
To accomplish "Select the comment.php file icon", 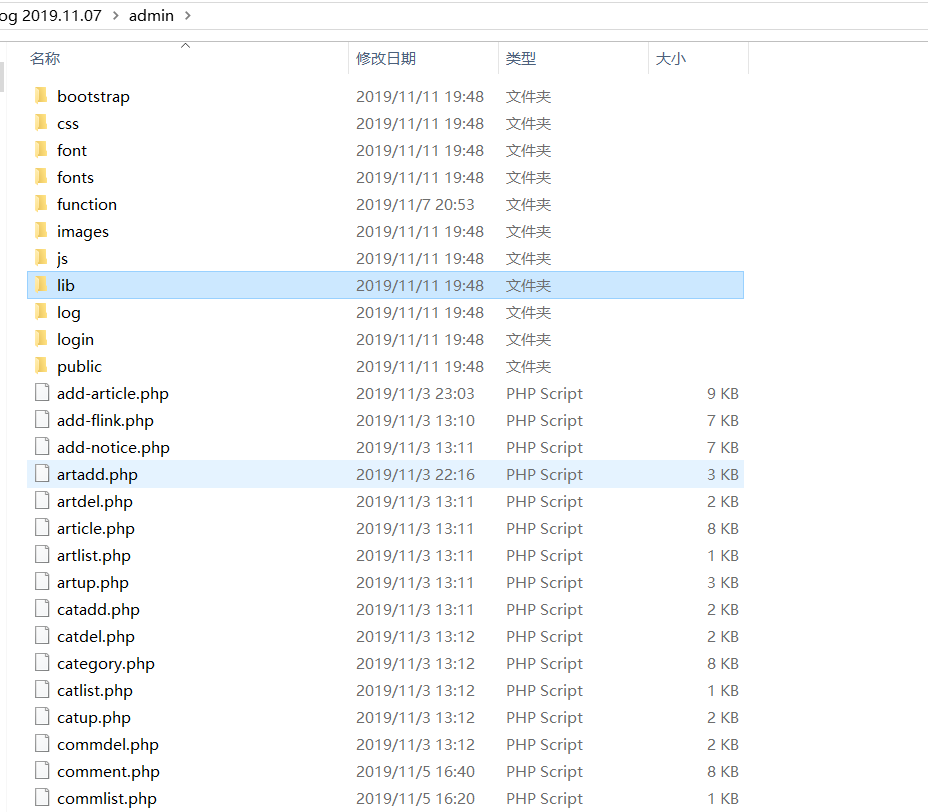I will tap(42, 771).
